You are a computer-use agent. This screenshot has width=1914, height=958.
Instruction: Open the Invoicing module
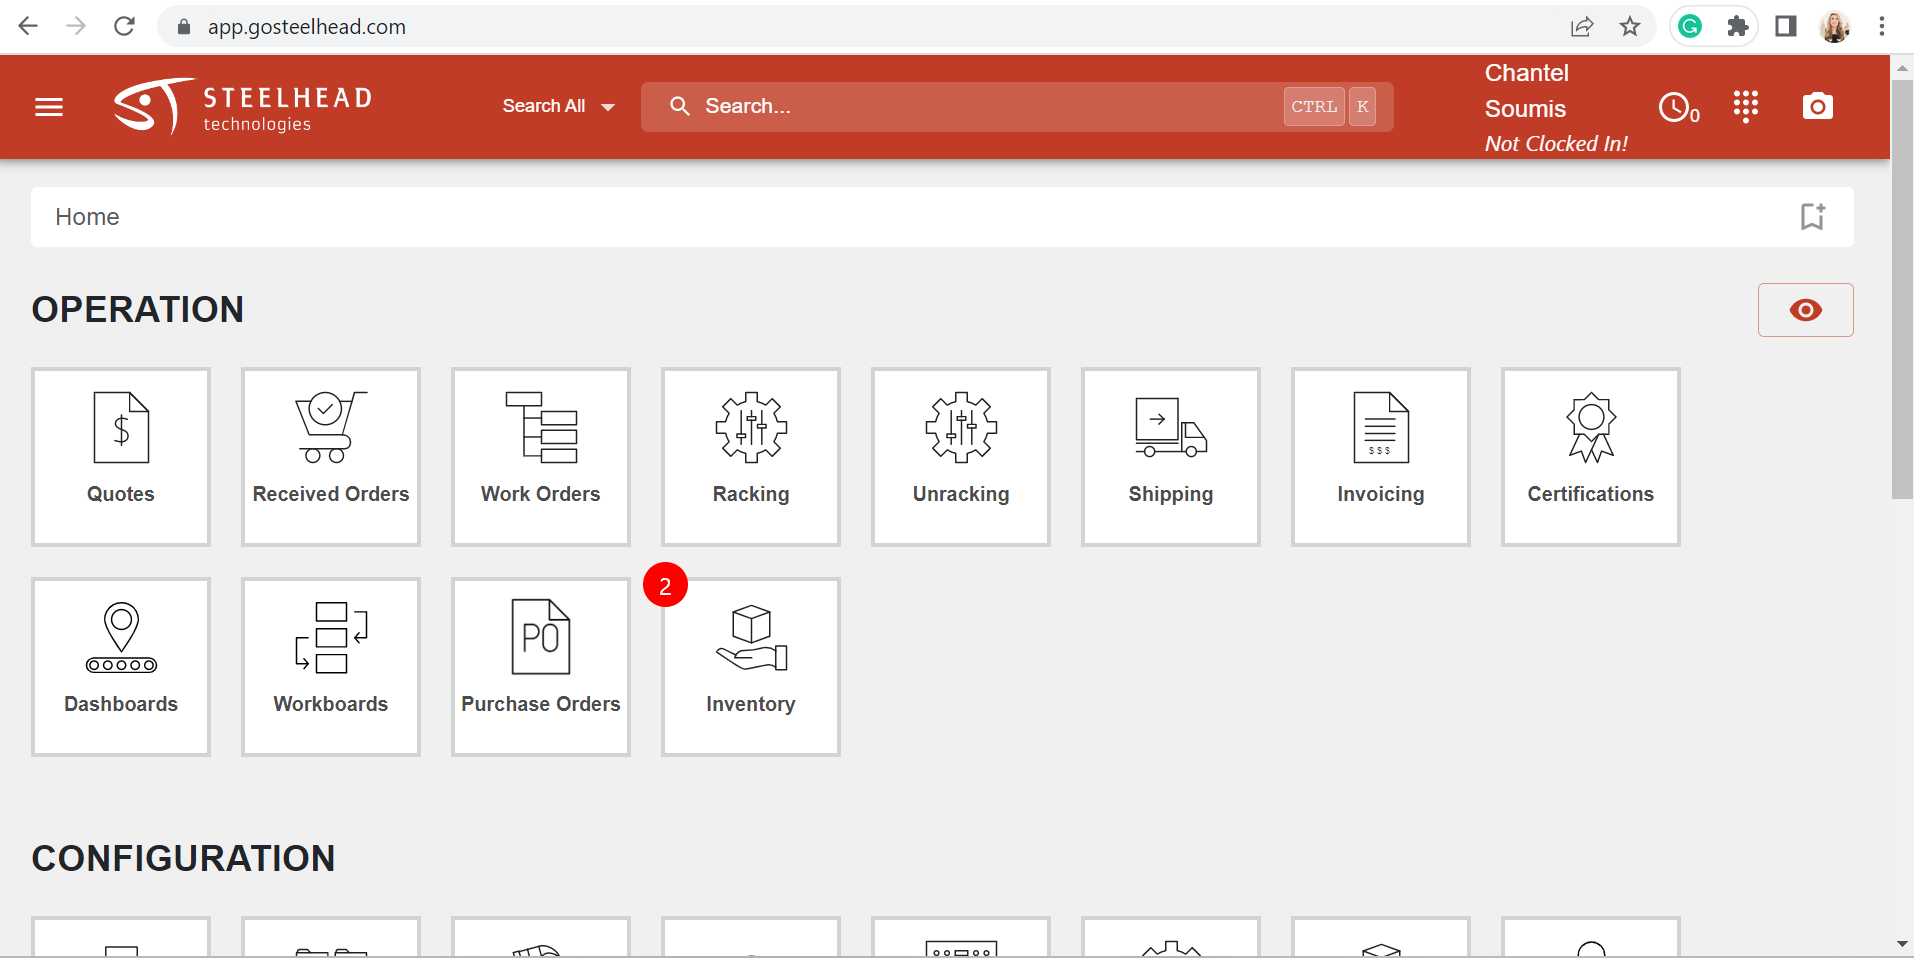pos(1381,457)
